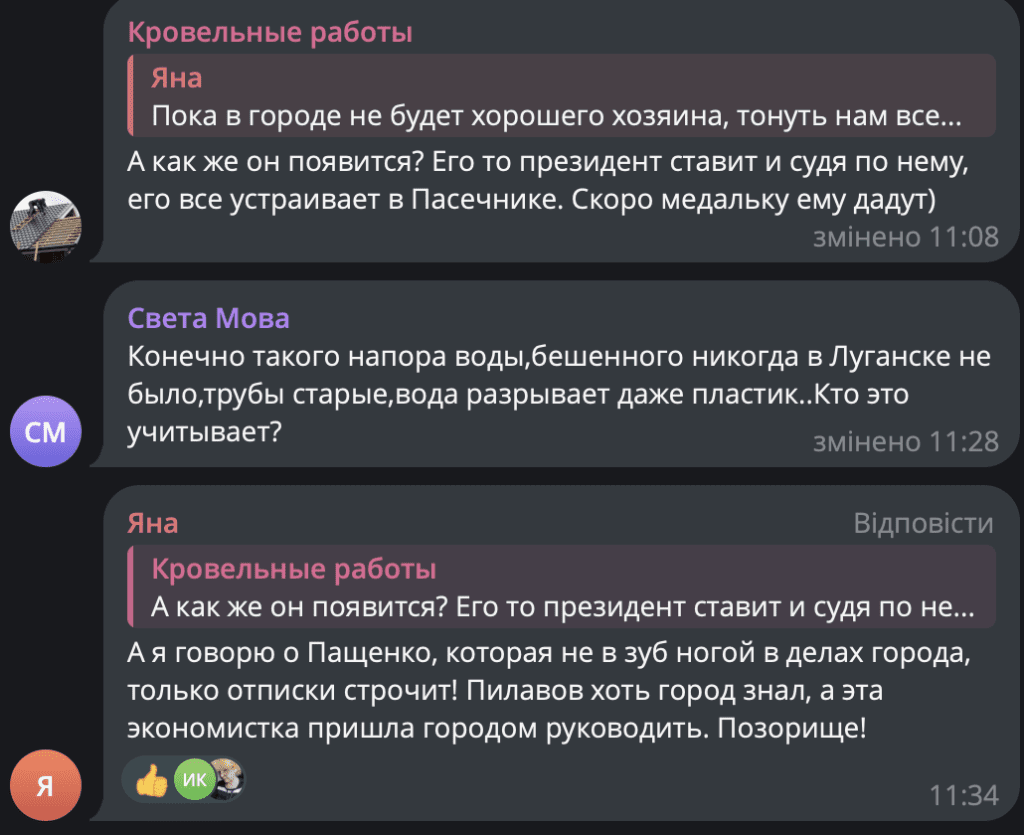Click the thumbs-up reaction emoji
Viewport: 1024px width, 835px height.
click(x=152, y=781)
